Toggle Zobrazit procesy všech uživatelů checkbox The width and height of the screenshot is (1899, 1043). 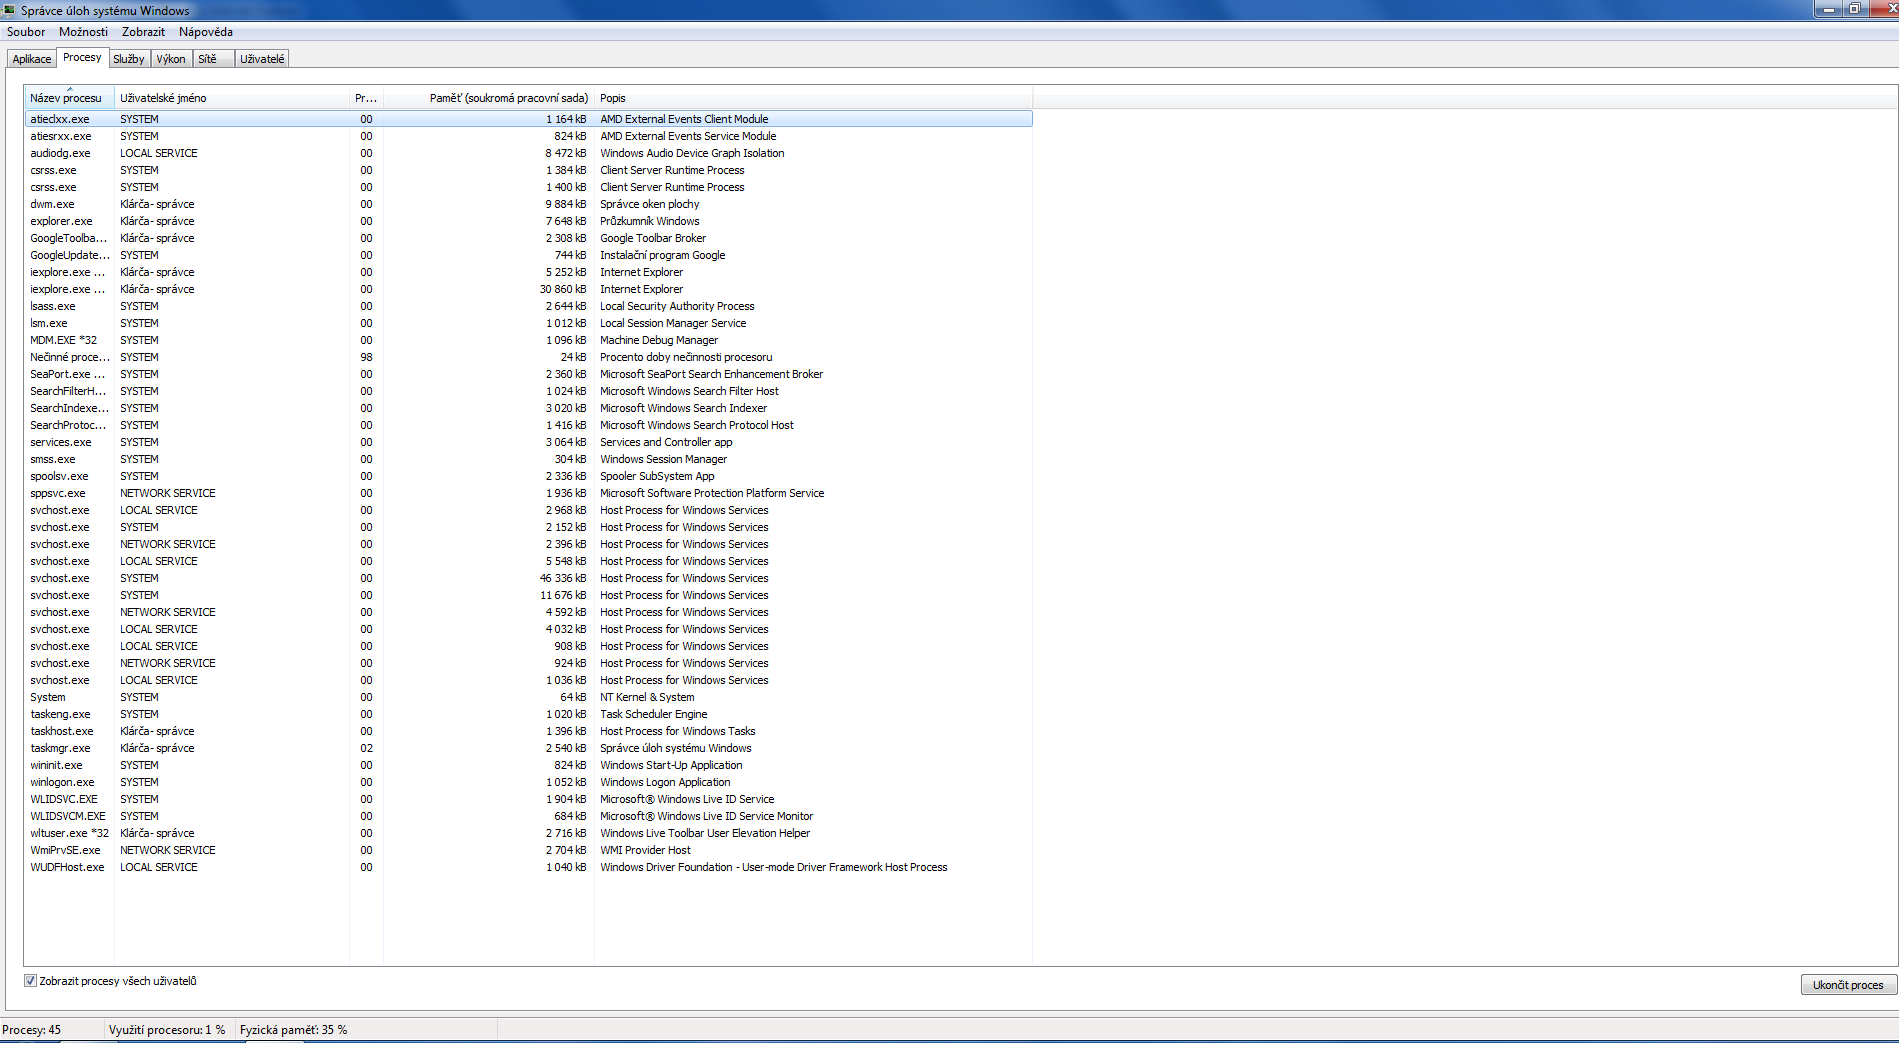[x=30, y=981]
